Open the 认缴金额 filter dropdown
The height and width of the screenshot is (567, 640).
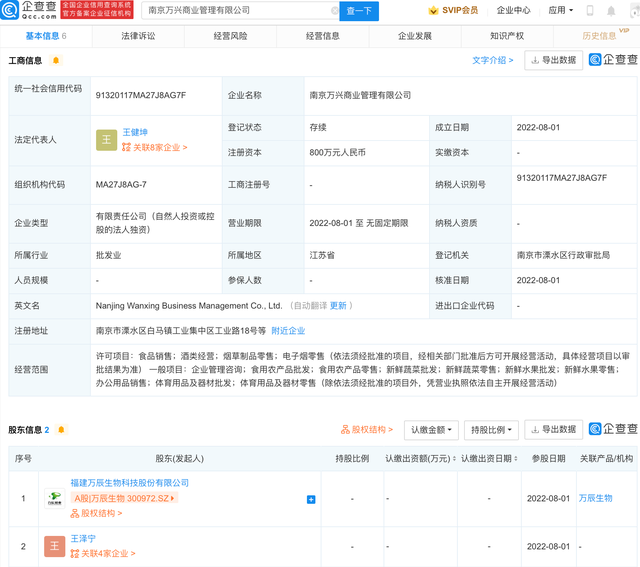(432, 430)
